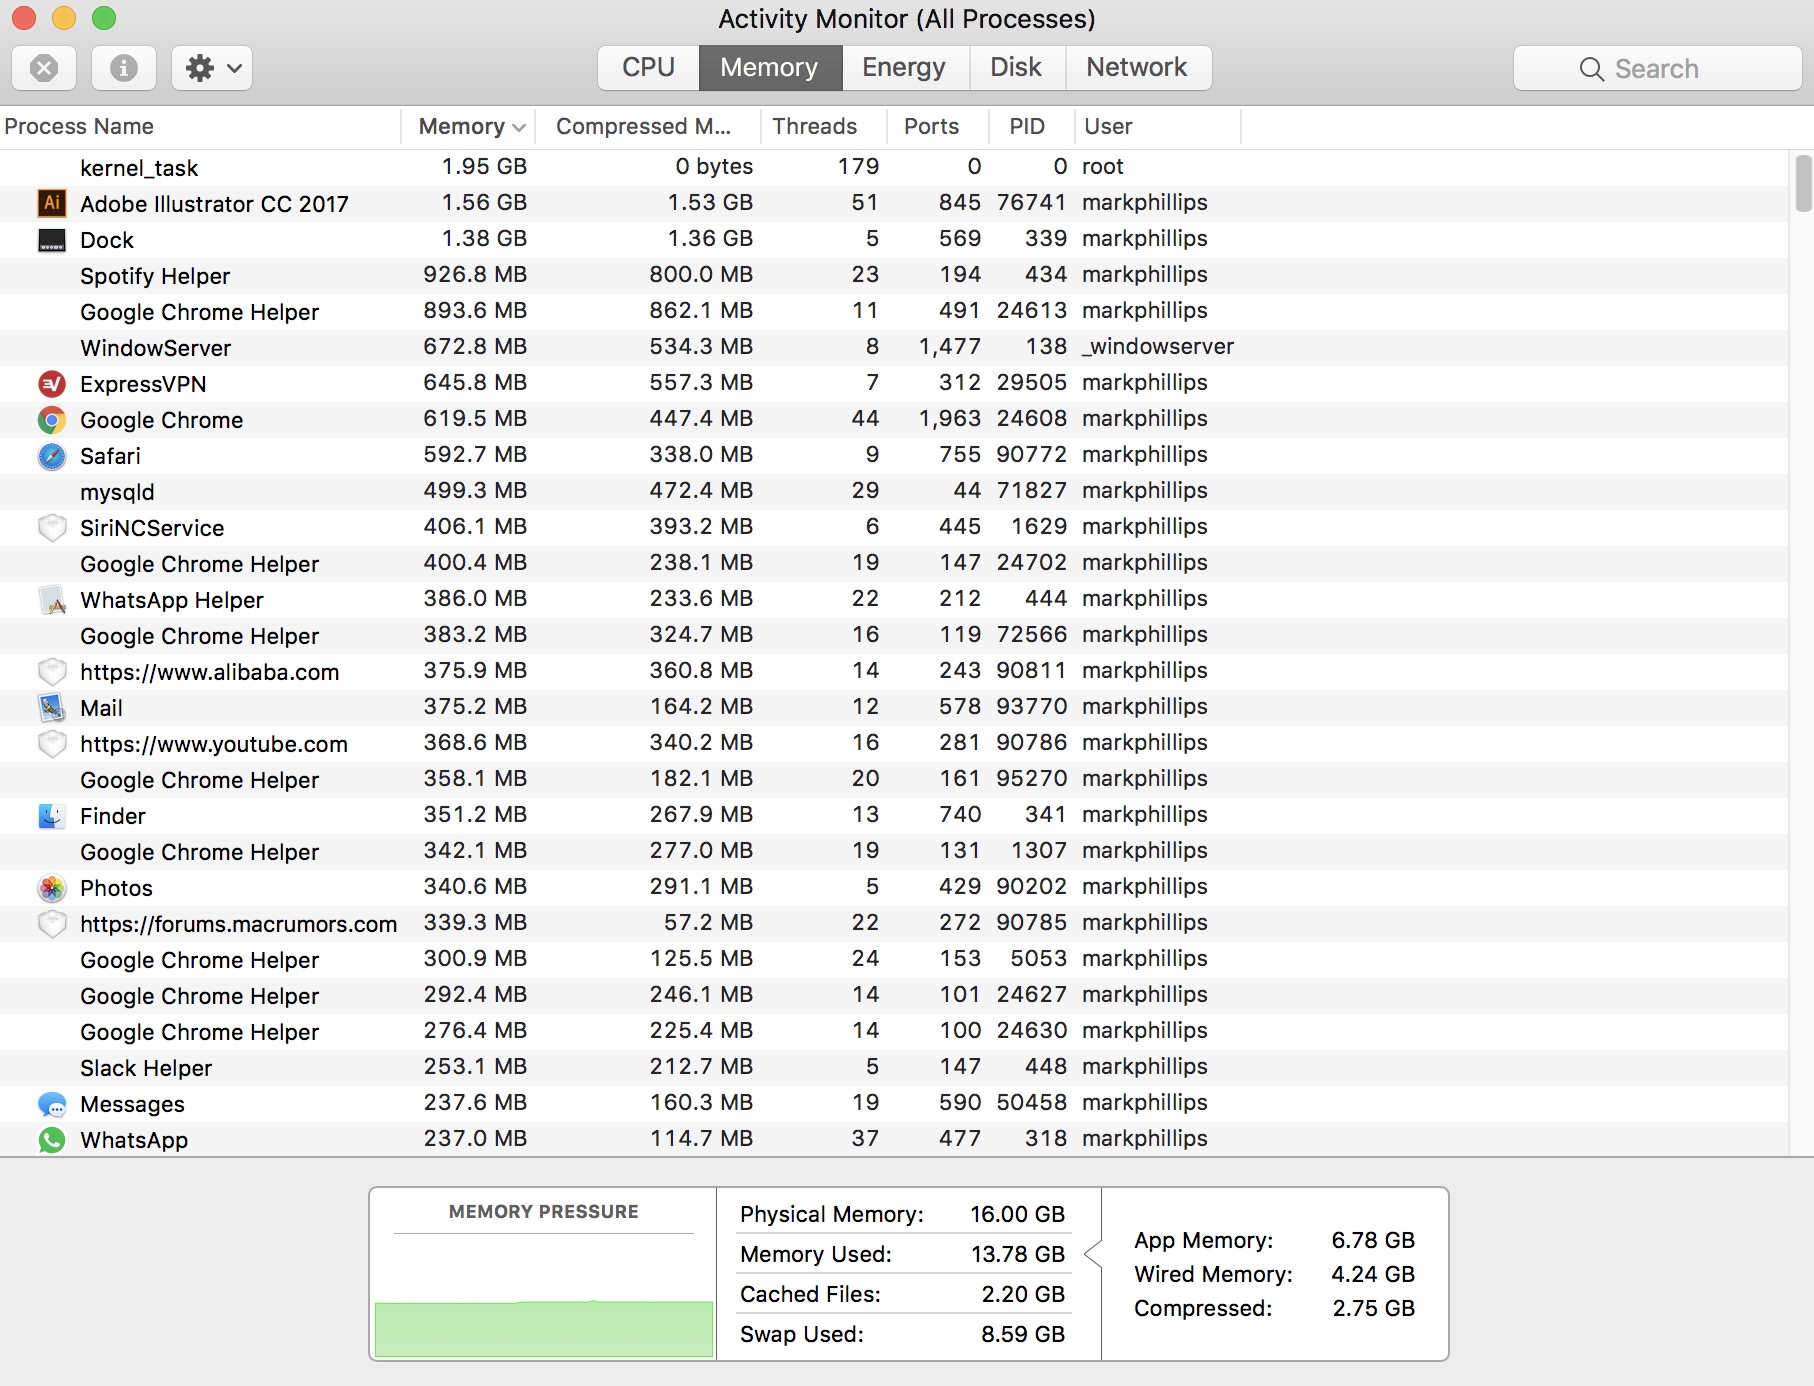1814x1386 pixels.
Task: Focus the Search field
Action: pos(1657,68)
